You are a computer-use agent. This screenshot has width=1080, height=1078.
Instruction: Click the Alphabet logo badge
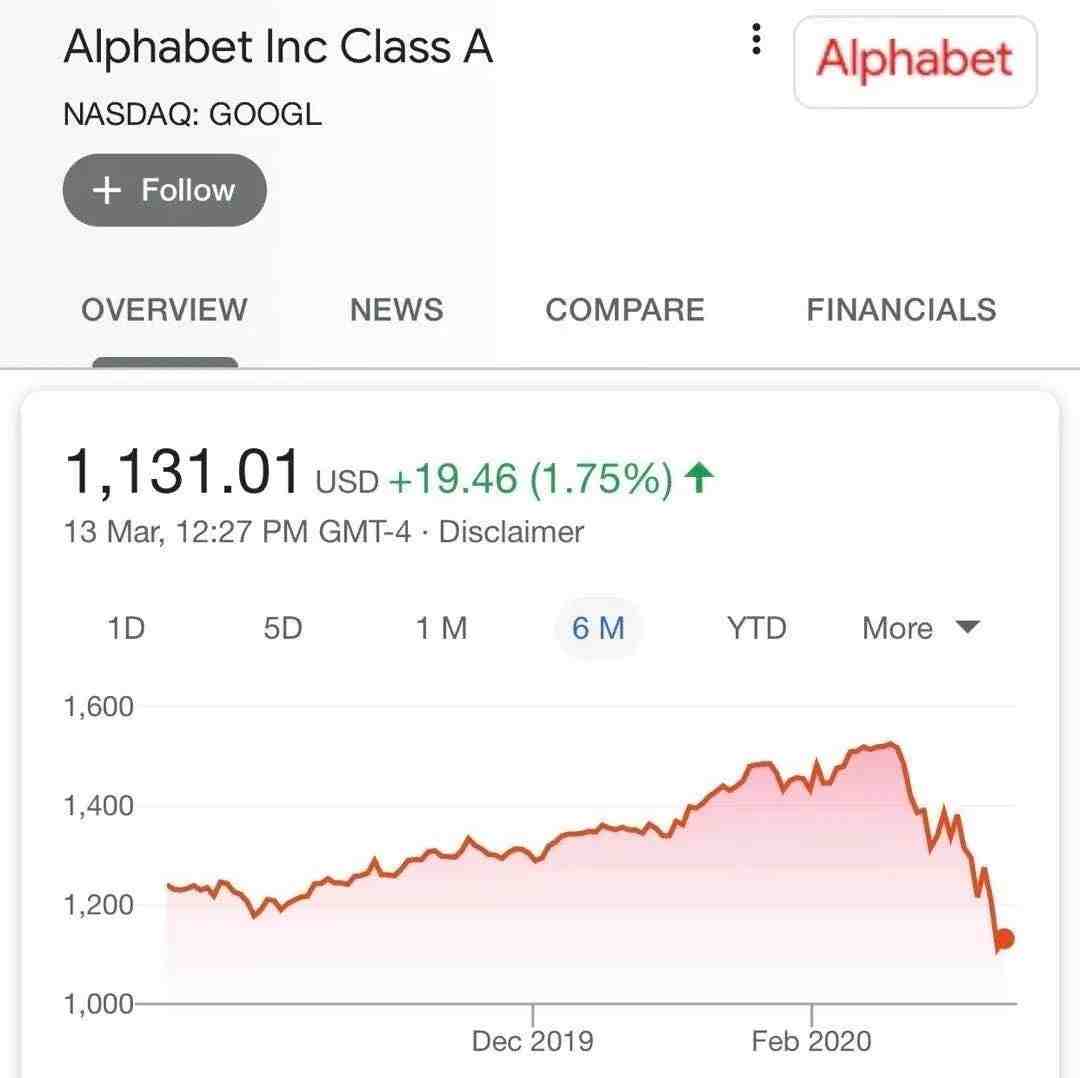pos(915,62)
